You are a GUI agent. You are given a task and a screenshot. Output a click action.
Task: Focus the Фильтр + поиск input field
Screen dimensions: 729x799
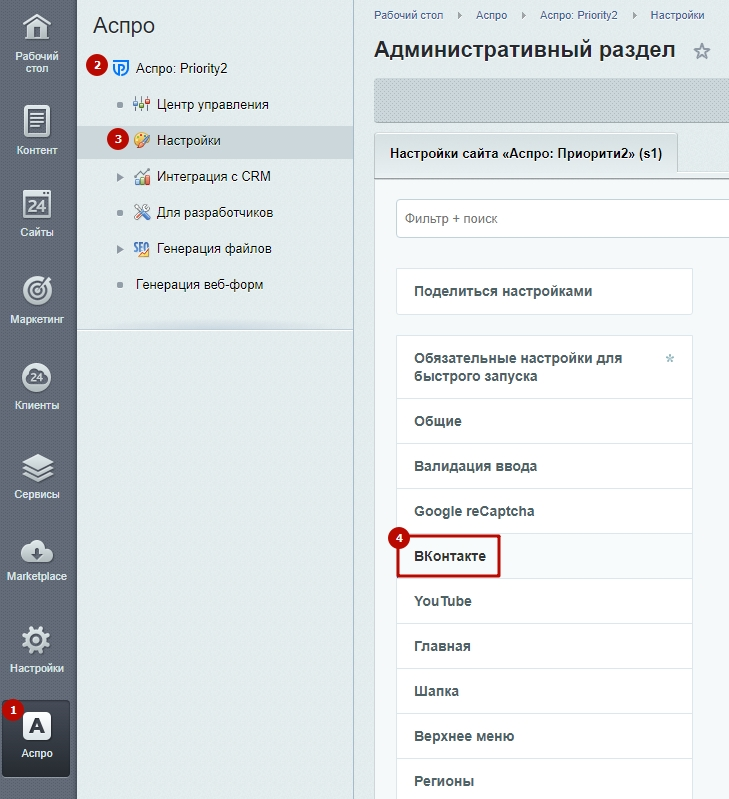pyautogui.click(x=563, y=219)
